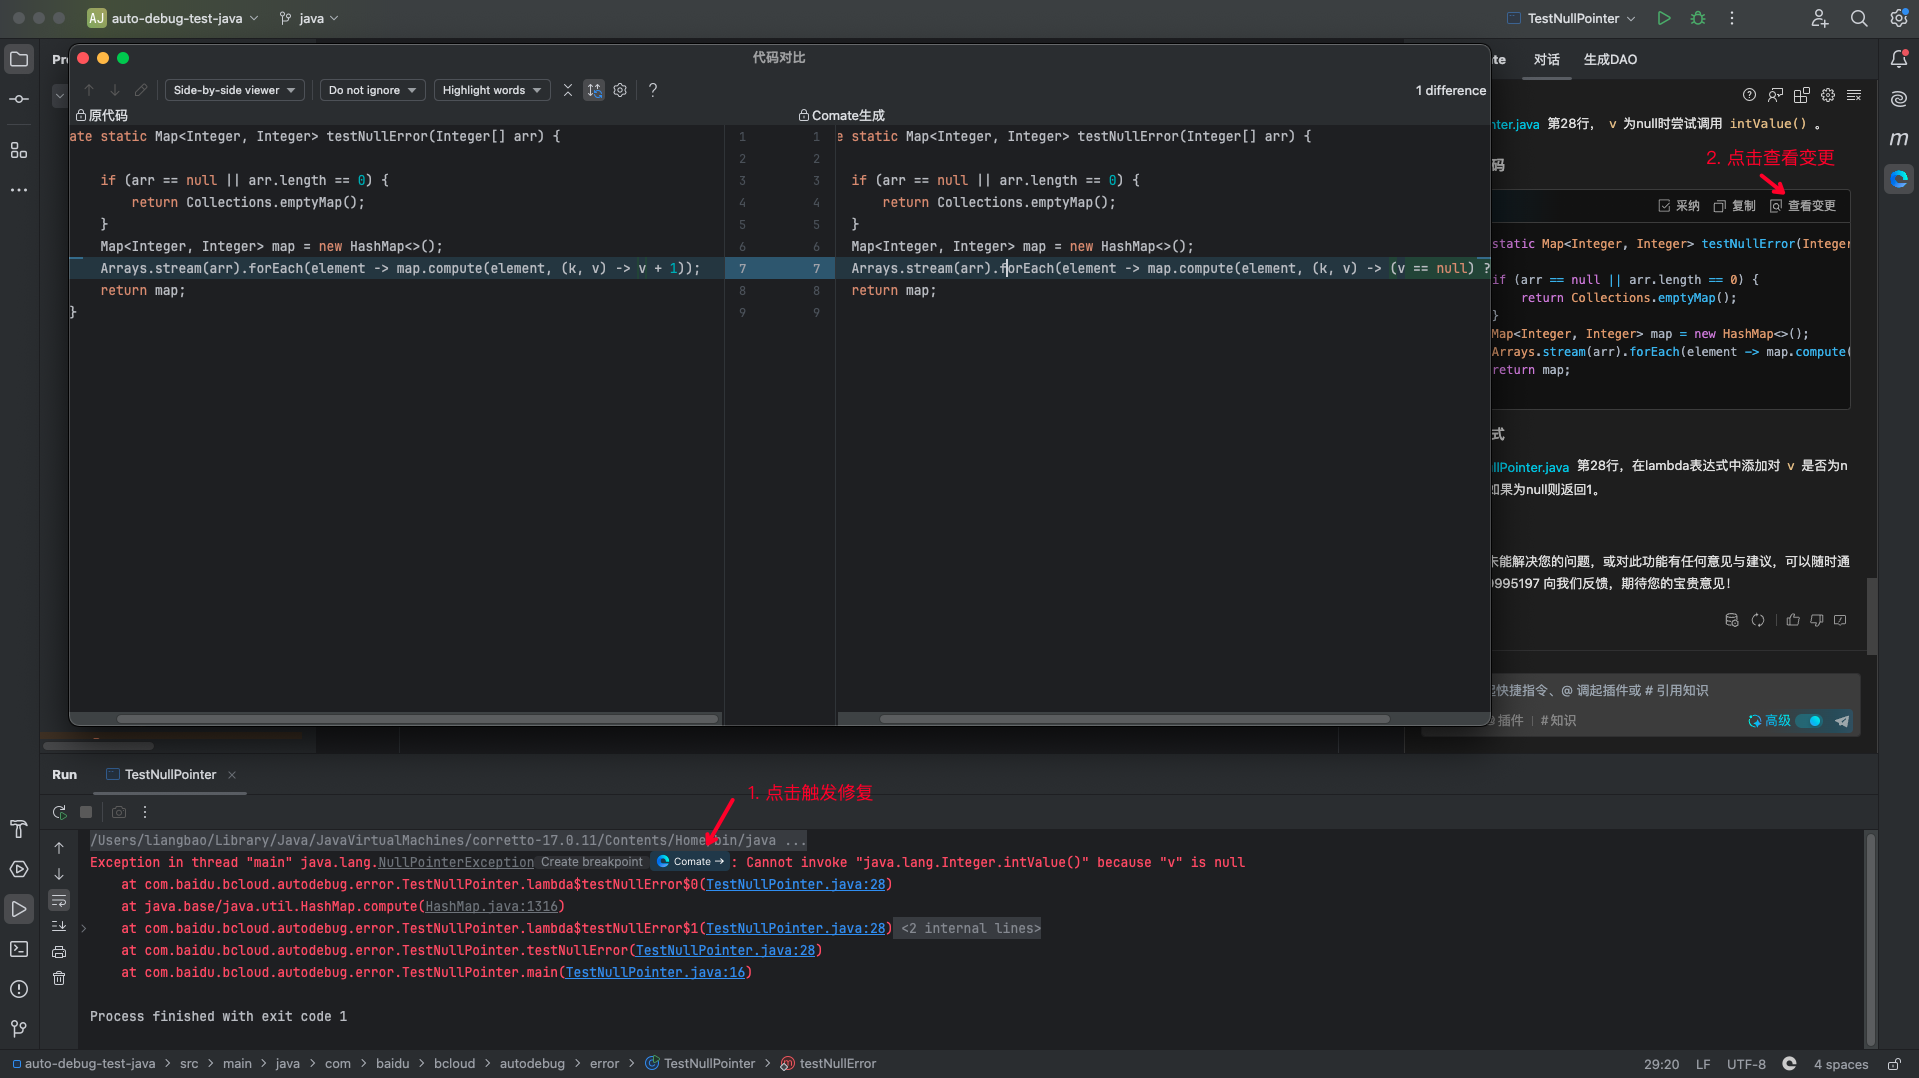This screenshot has height=1078, width=1919.
Task: Click Down the stack trace arrow
Action: [59, 874]
